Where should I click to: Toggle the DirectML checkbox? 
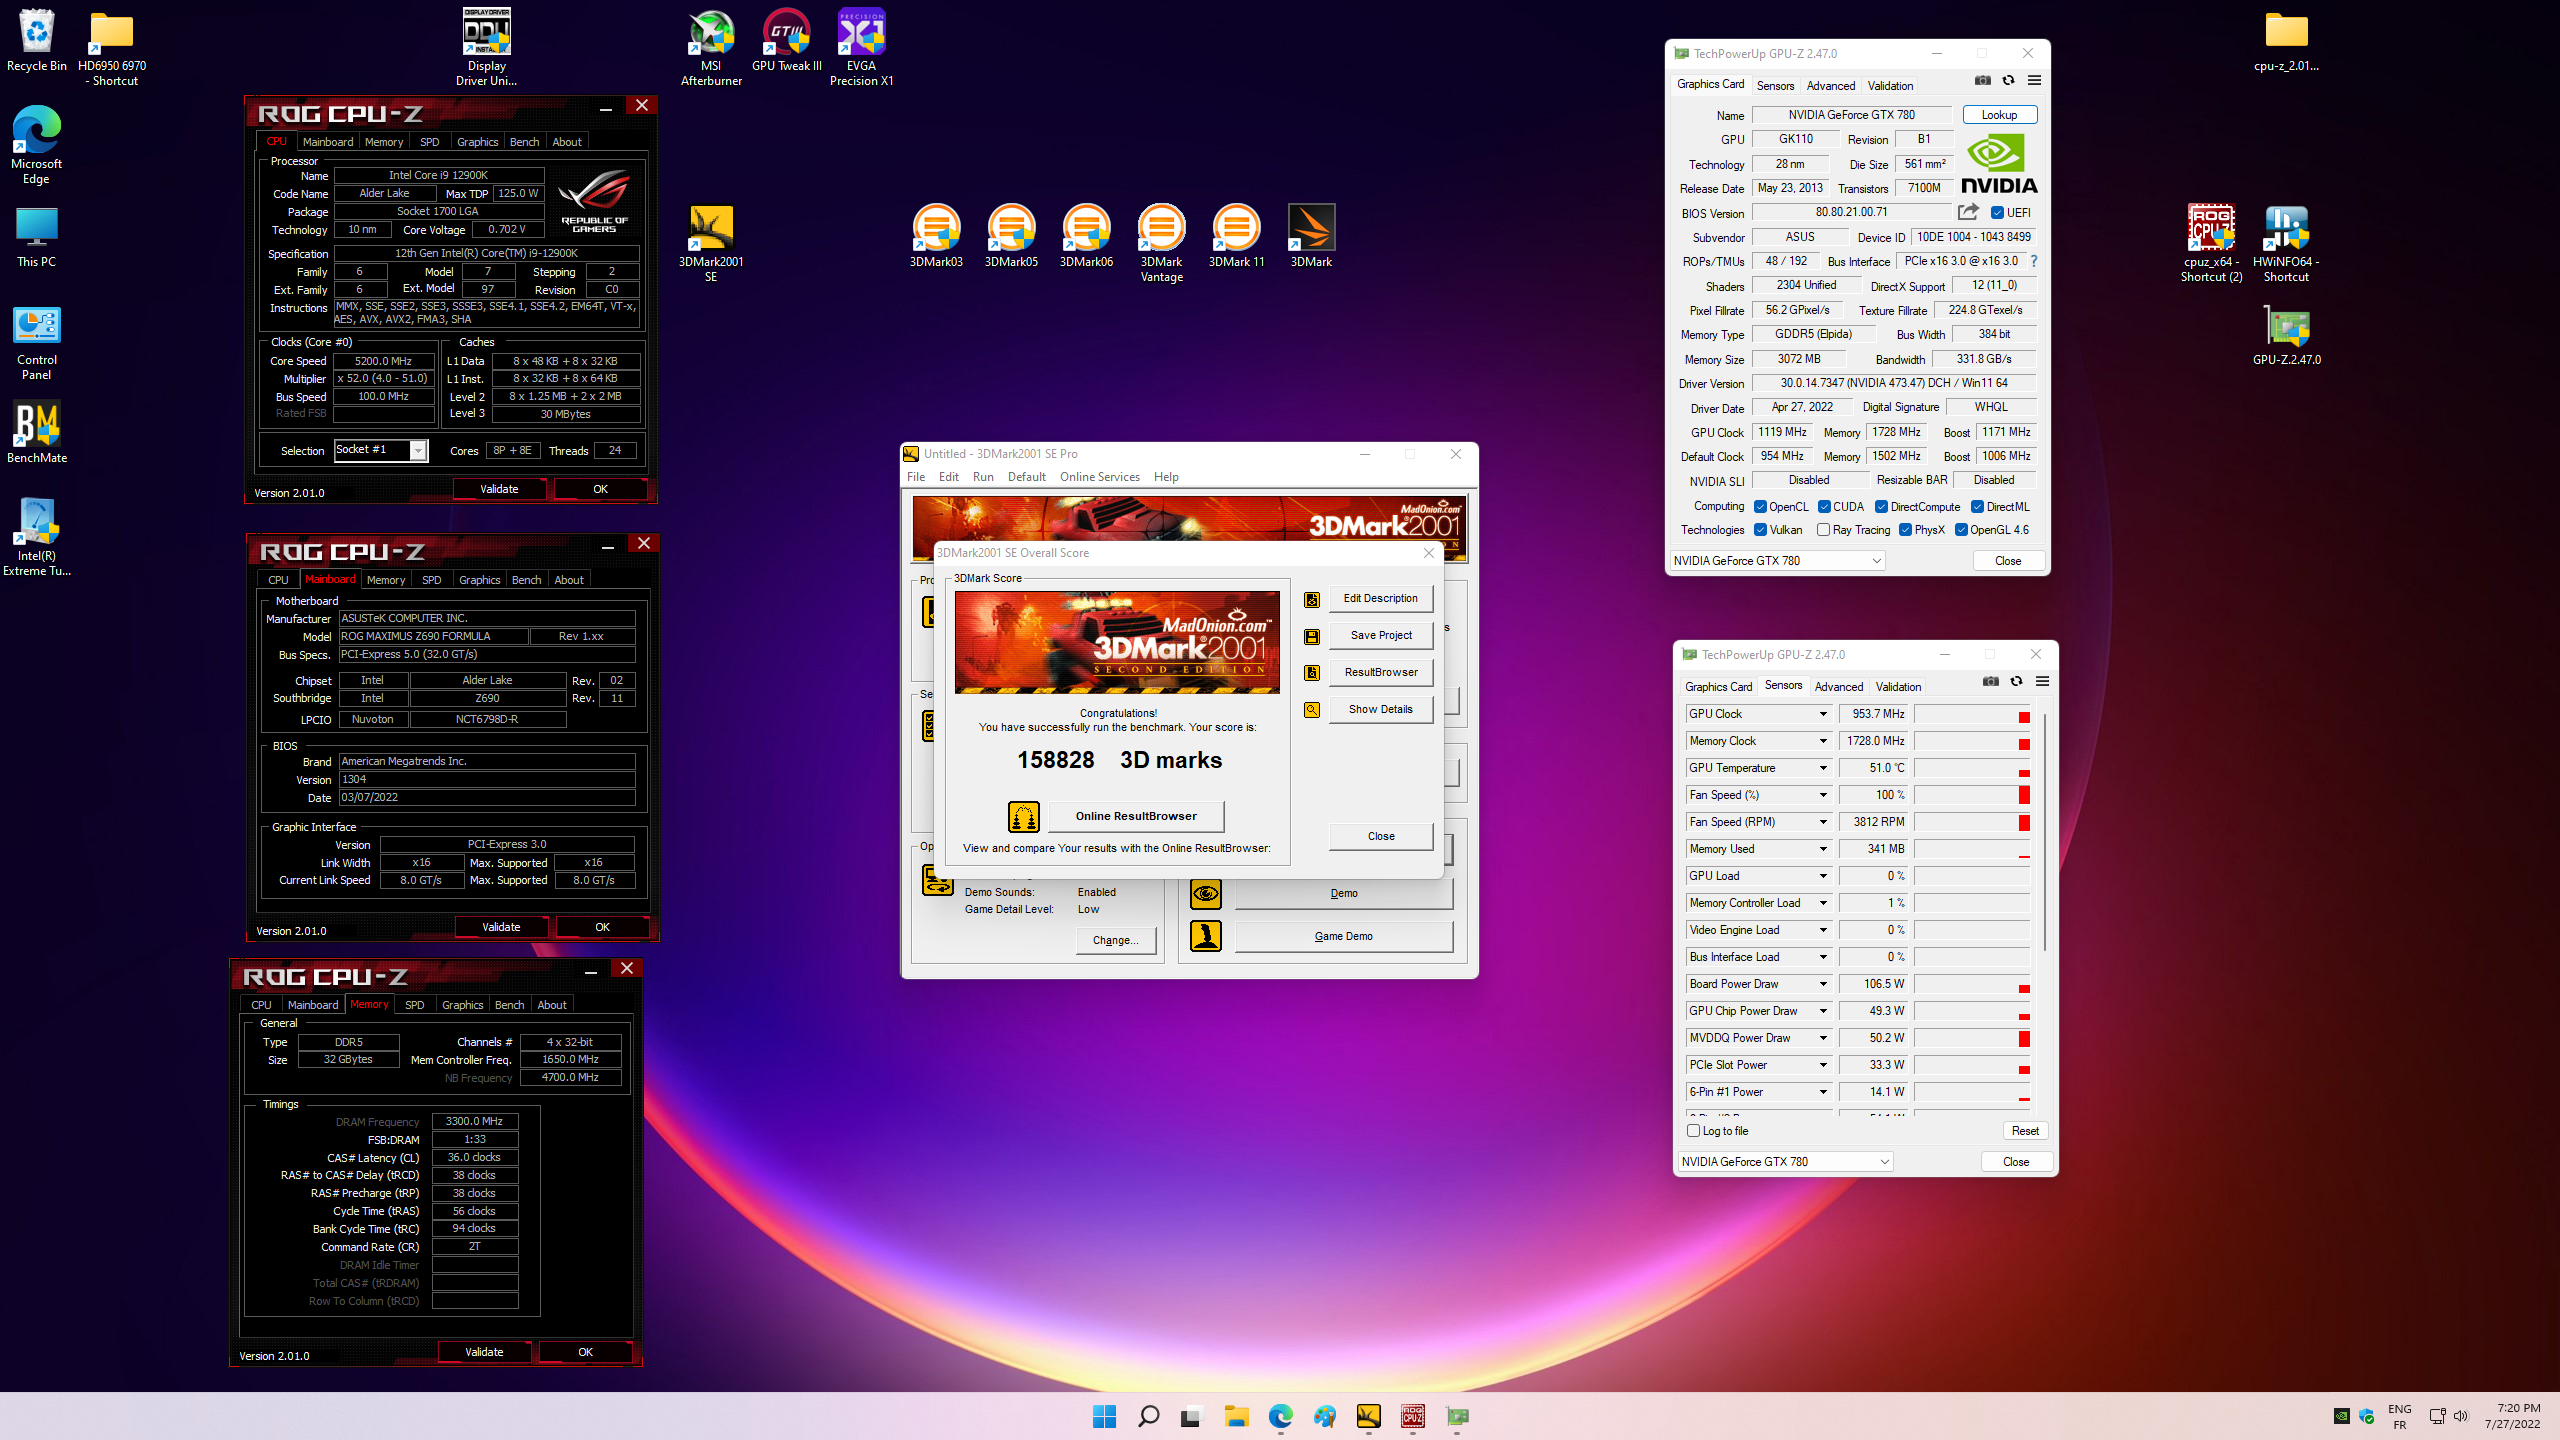(x=1977, y=507)
